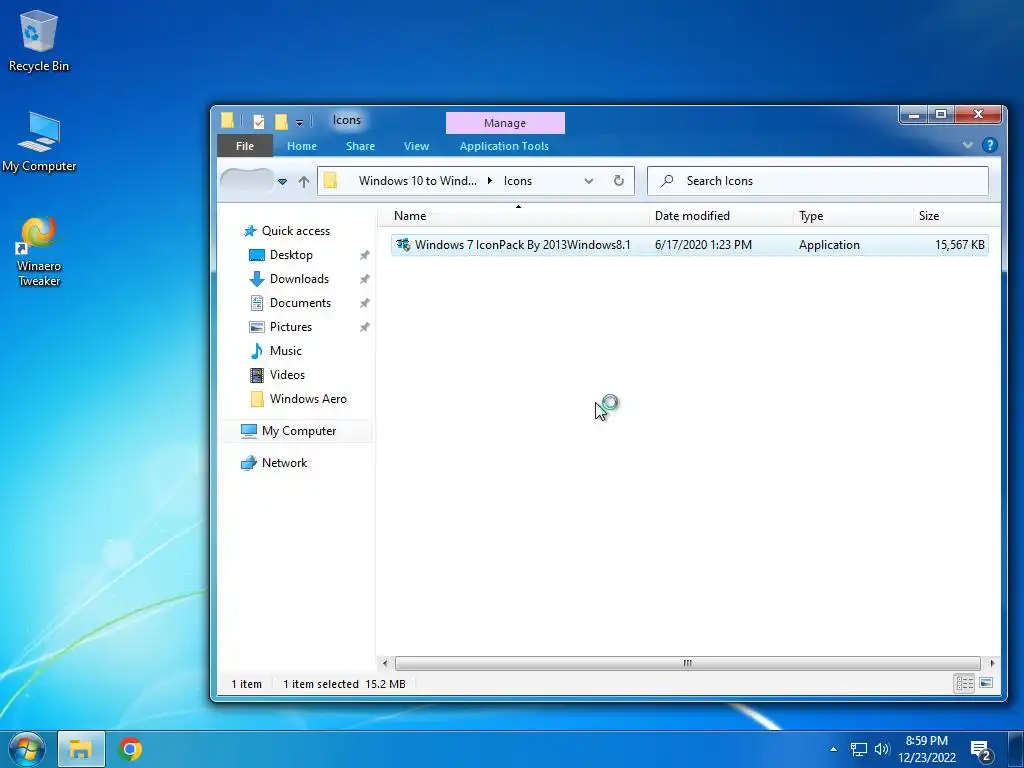The width and height of the screenshot is (1024, 768).
Task: Open Help with the question mark icon
Action: click(989, 145)
